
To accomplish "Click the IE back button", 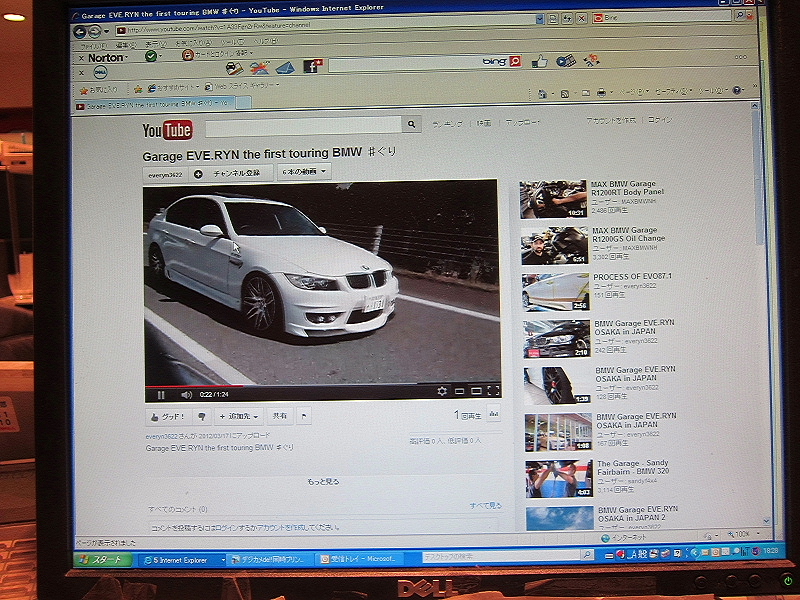I will (80, 32).
